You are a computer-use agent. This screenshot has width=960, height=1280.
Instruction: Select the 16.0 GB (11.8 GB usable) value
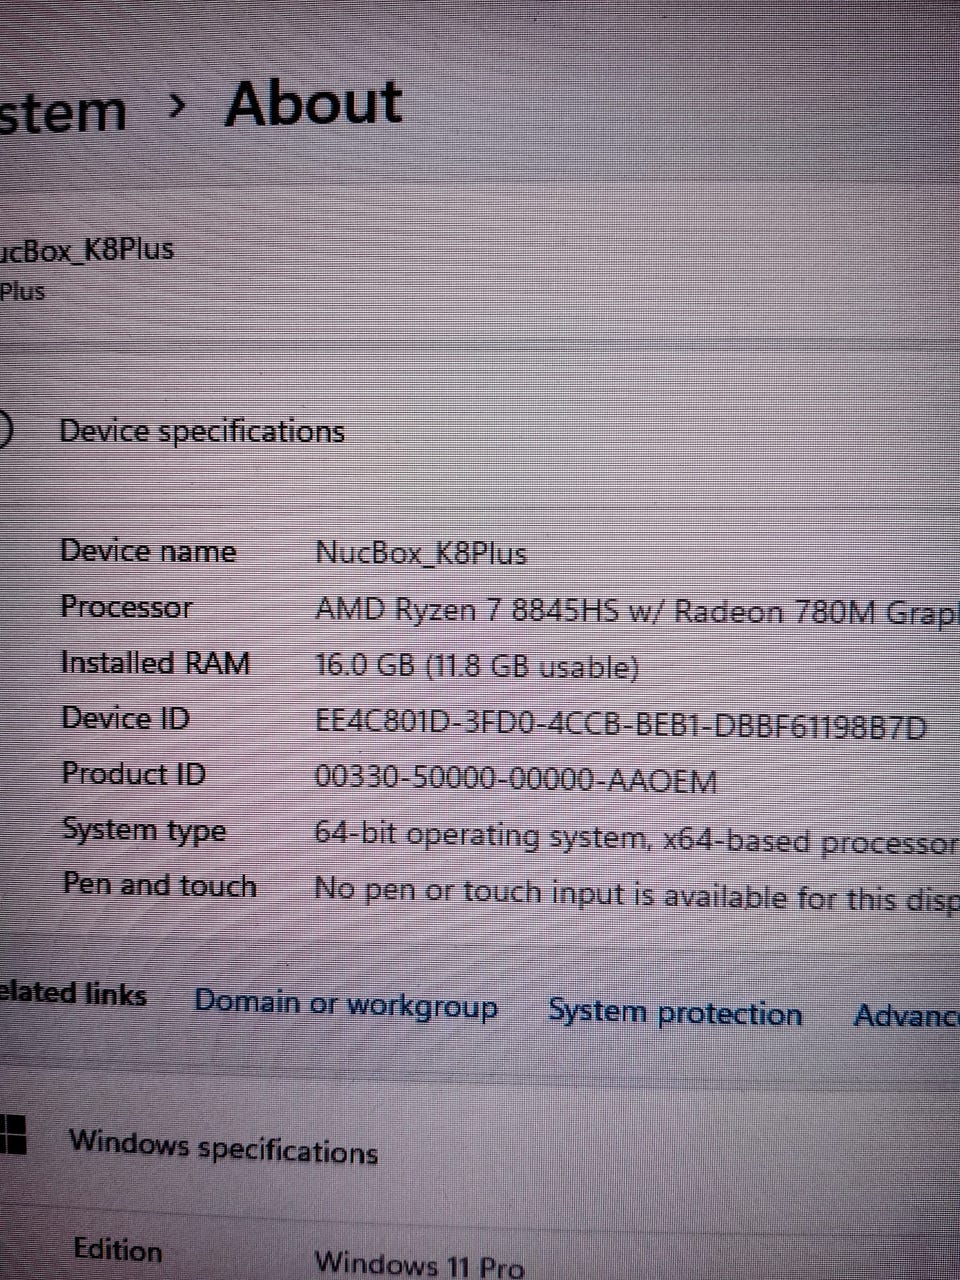(477, 666)
